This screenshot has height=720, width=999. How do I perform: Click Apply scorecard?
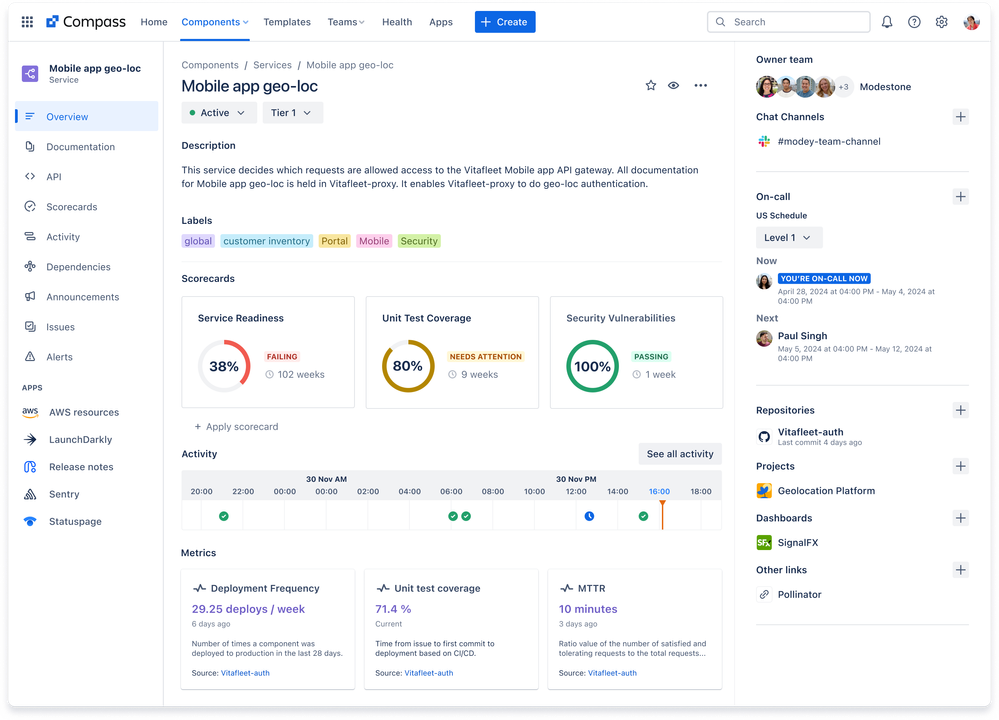pyautogui.click(x=236, y=427)
